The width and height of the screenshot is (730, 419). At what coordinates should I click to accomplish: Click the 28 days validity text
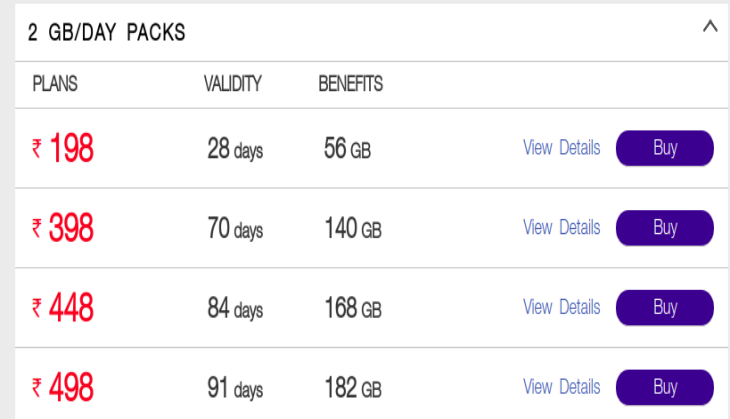[235, 149]
